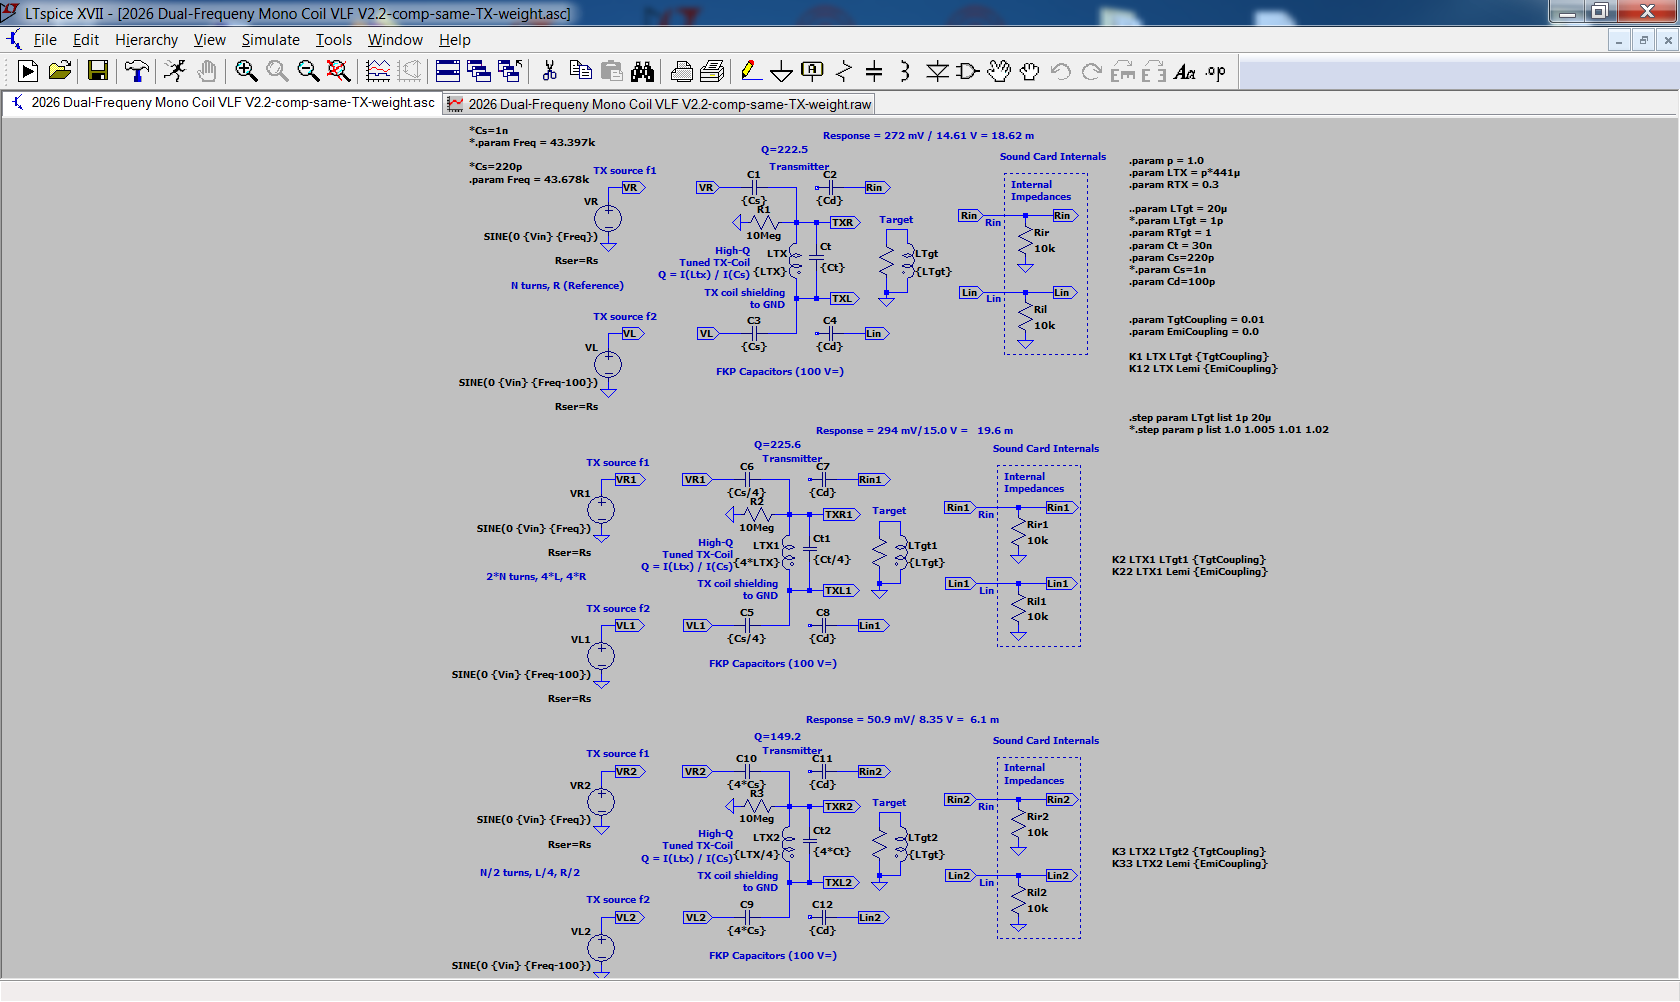Click the control panel hammer icon
Viewport: 1680px width, 1002px height.
pyautogui.click(x=137, y=71)
